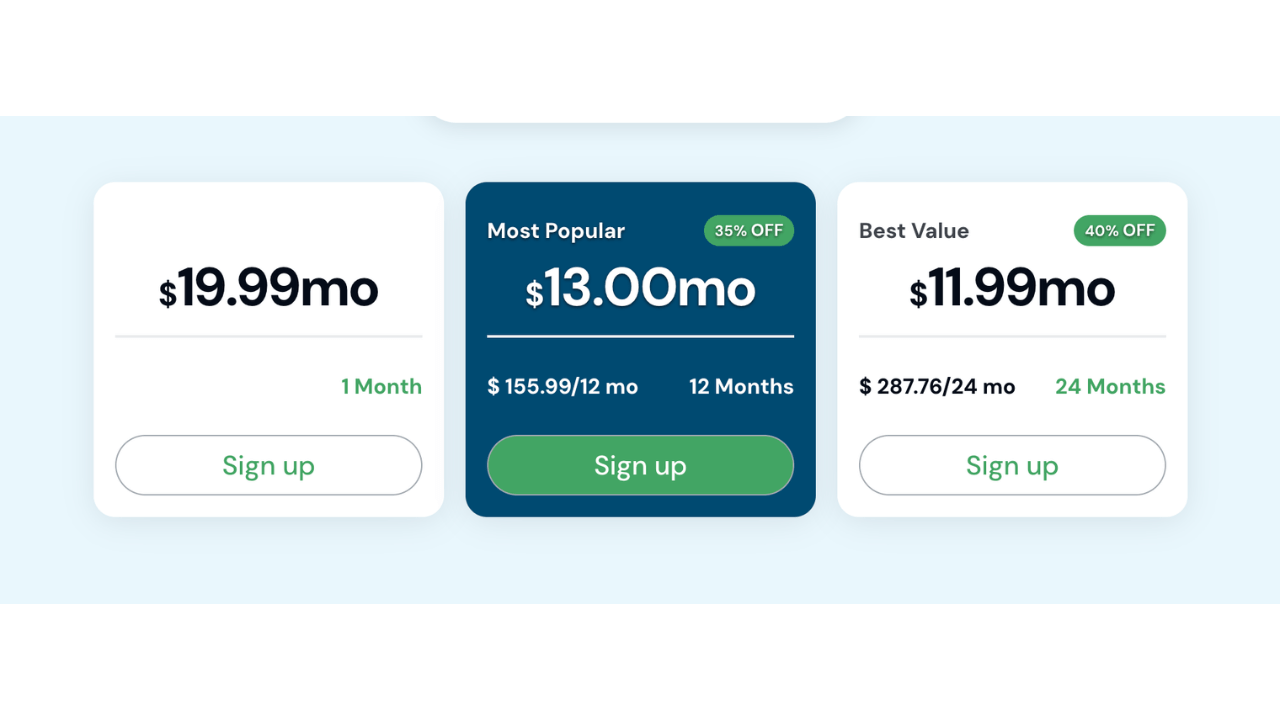Viewport: 1280px width, 720px height.
Task: Click the $13.00/mo price text
Action: tap(640, 288)
